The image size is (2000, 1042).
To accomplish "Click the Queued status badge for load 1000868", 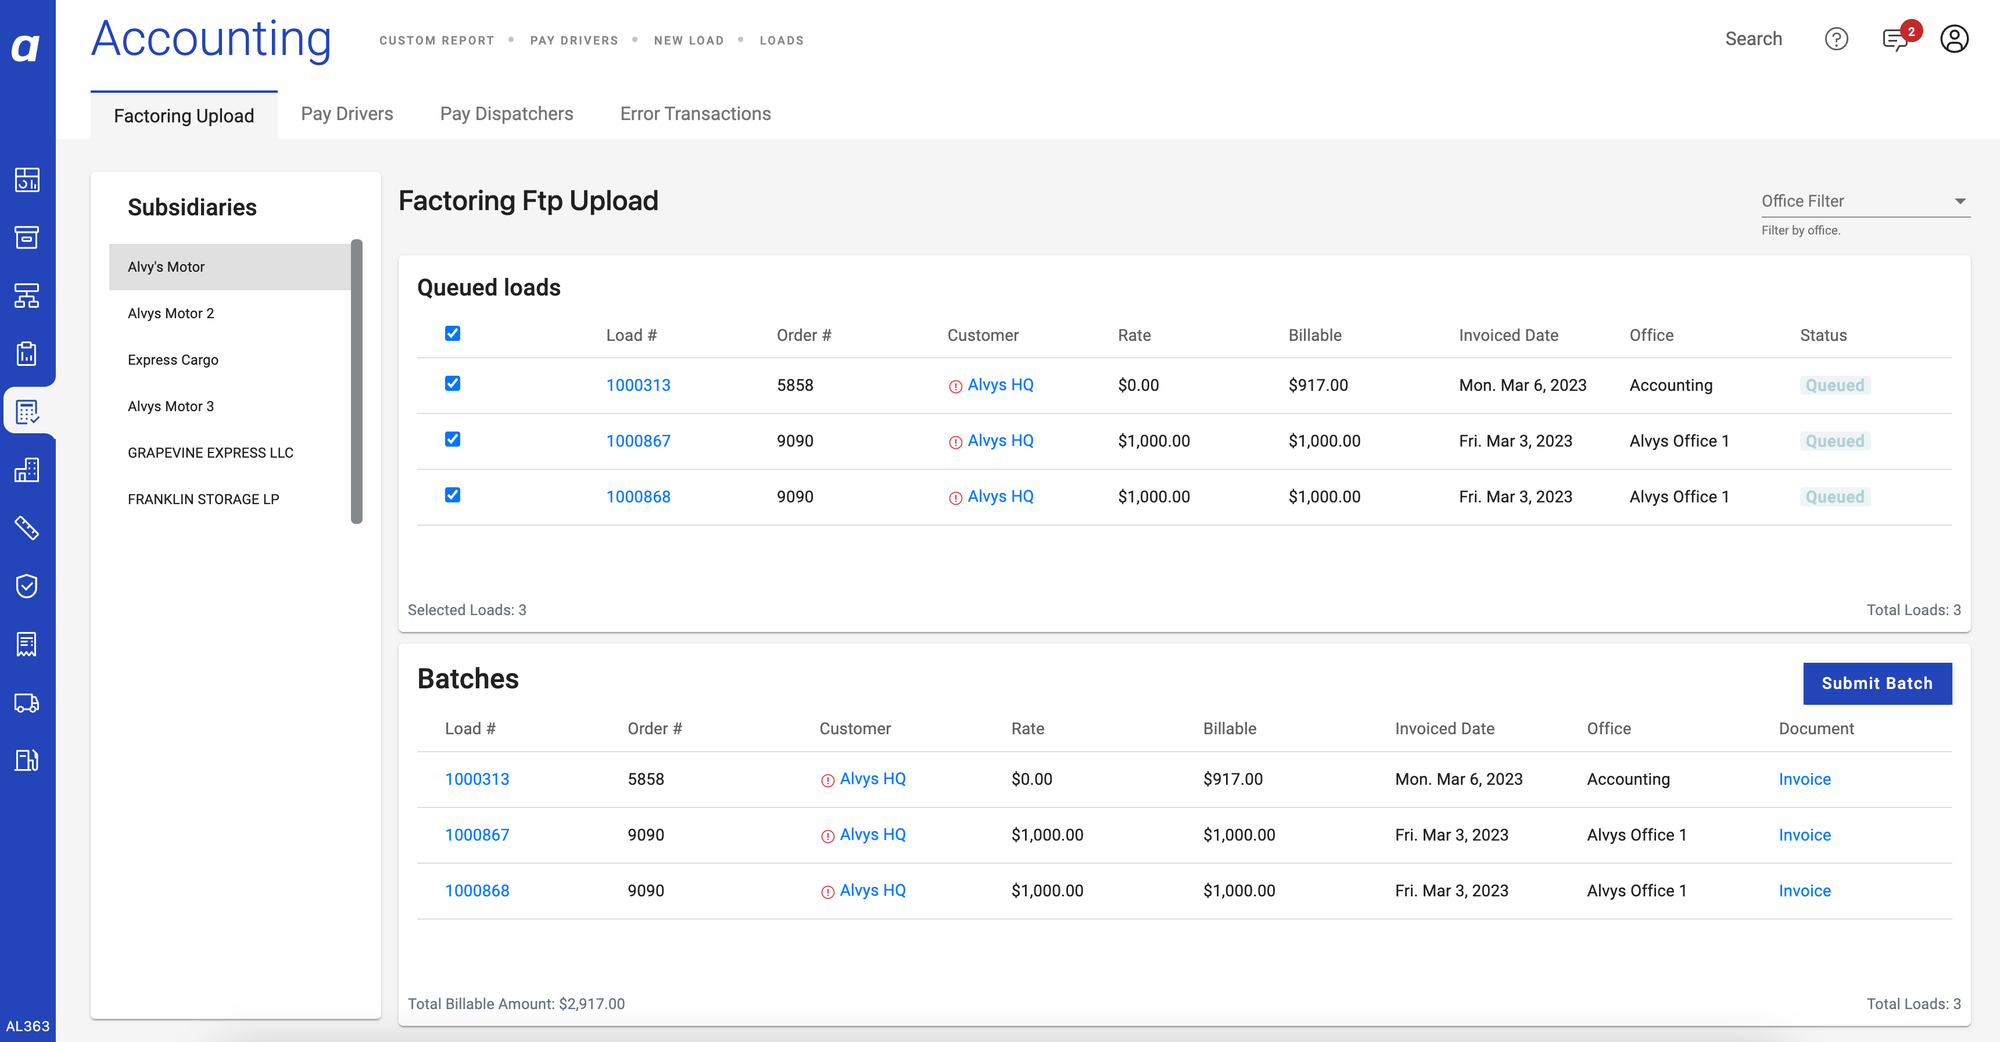I will 1834,498.
